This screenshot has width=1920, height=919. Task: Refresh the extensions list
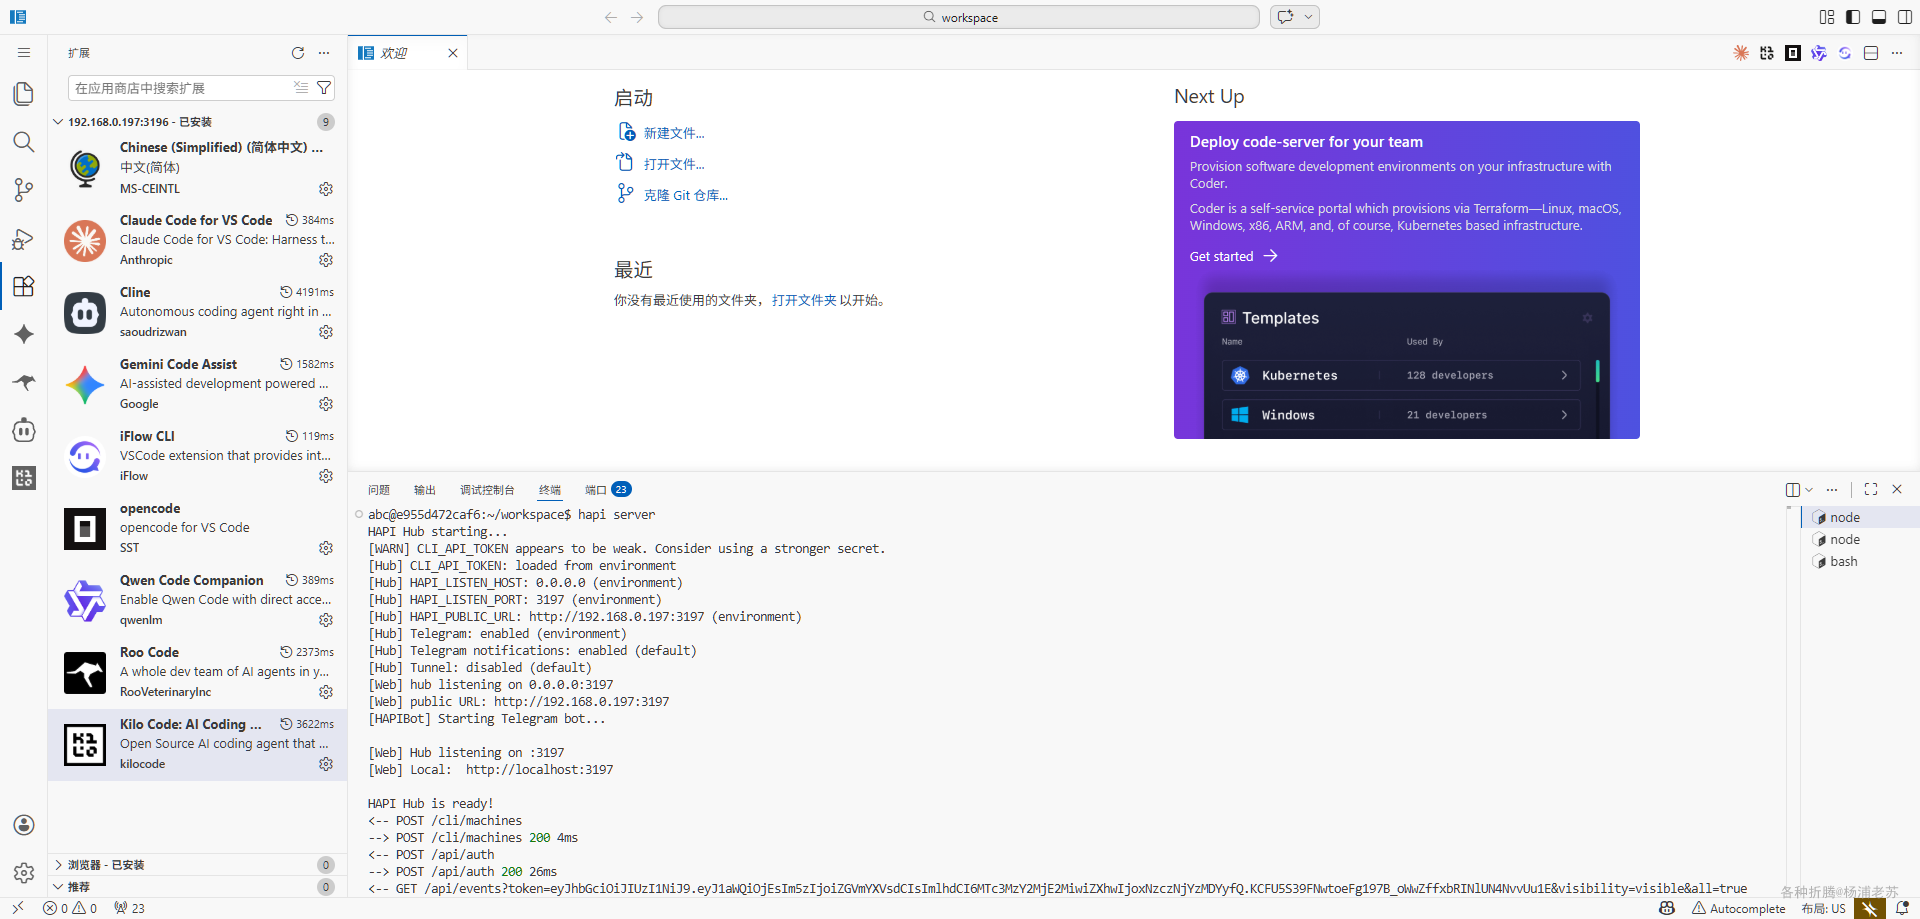tap(298, 53)
